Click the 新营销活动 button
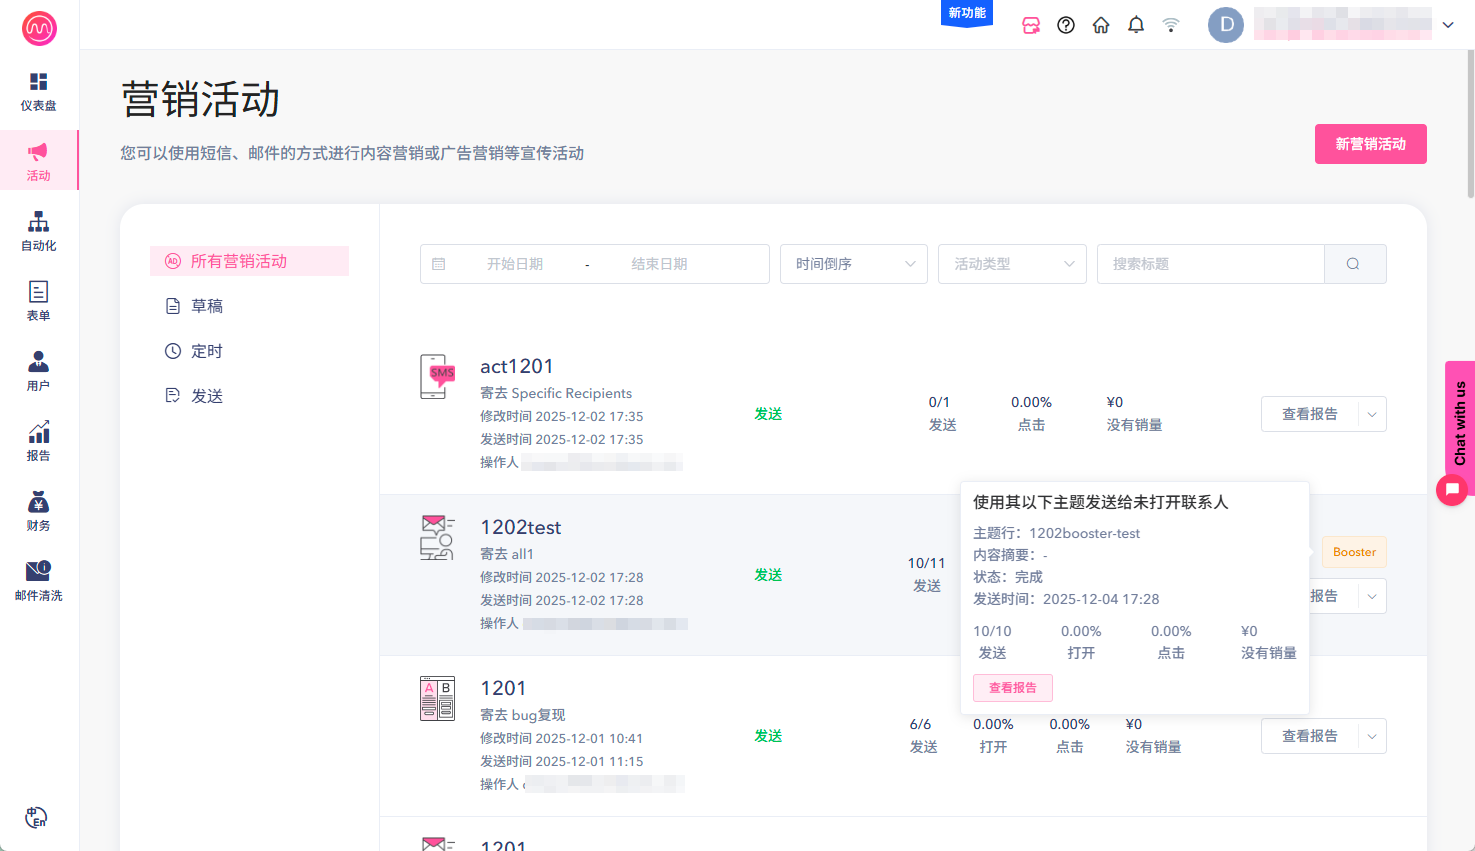This screenshot has width=1475, height=851. pos(1370,144)
